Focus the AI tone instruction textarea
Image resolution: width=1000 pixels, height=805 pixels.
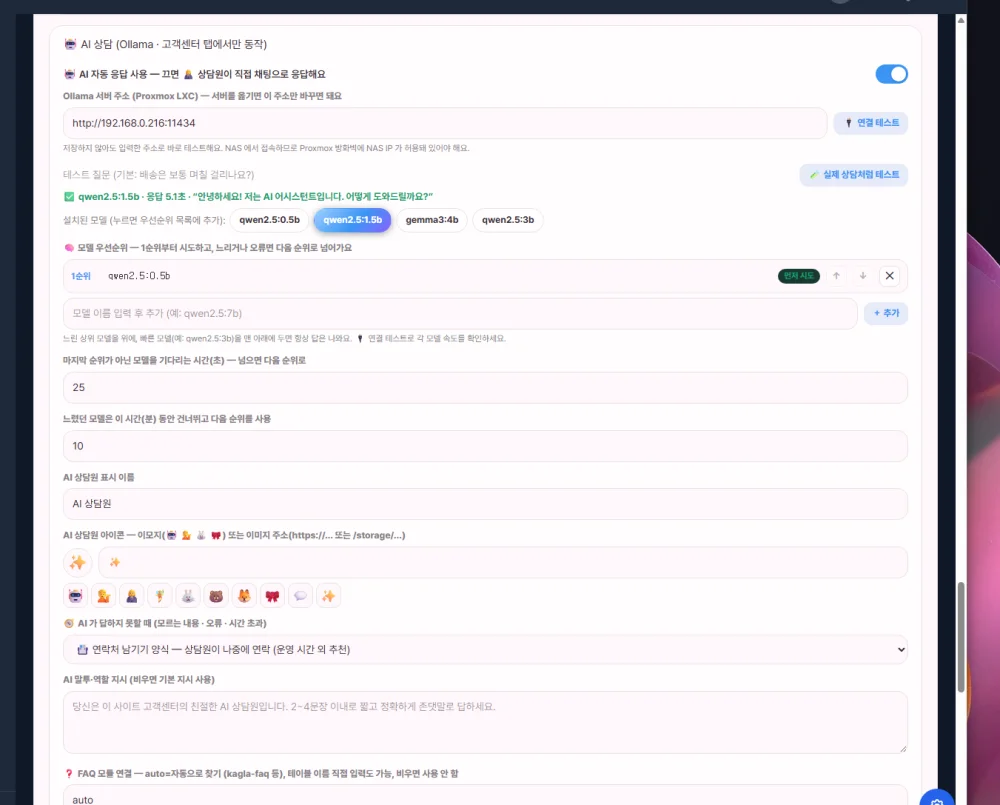pyautogui.click(x=485, y=722)
